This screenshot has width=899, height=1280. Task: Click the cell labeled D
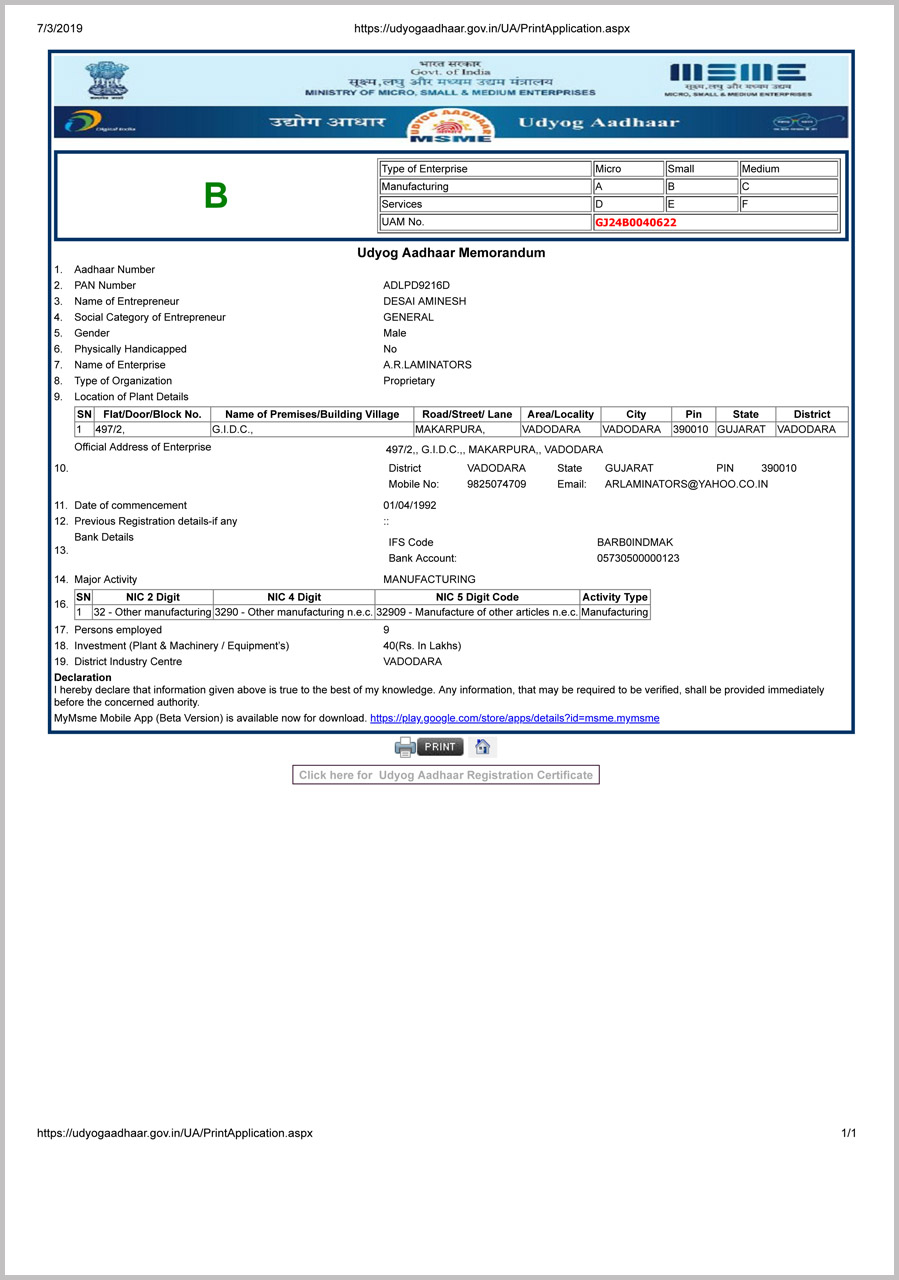coord(628,204)
